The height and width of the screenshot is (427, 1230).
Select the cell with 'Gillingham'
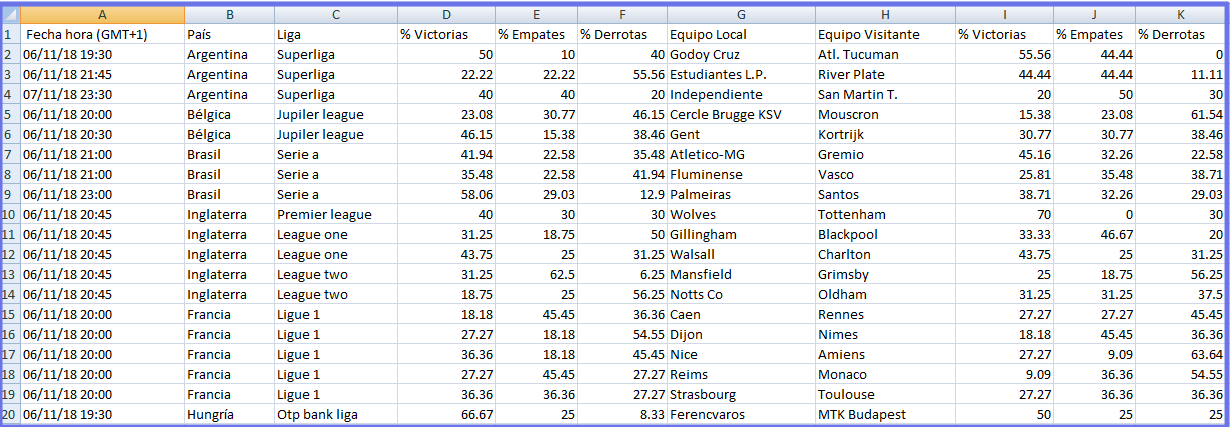[741, 234]
